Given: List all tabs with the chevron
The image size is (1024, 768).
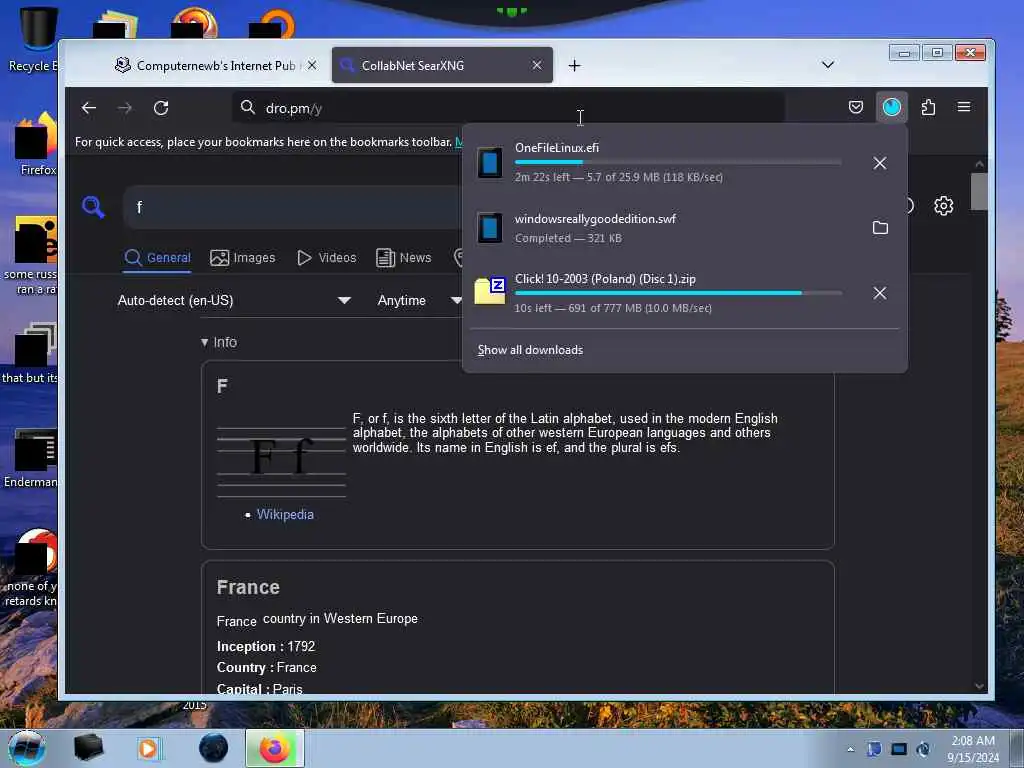Looking at the screenshot, I should (827, 65).
